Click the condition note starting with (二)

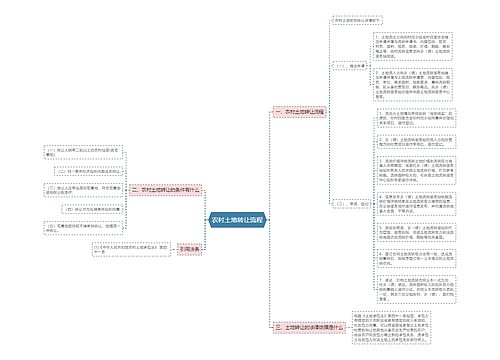click(x=88, y=171)
